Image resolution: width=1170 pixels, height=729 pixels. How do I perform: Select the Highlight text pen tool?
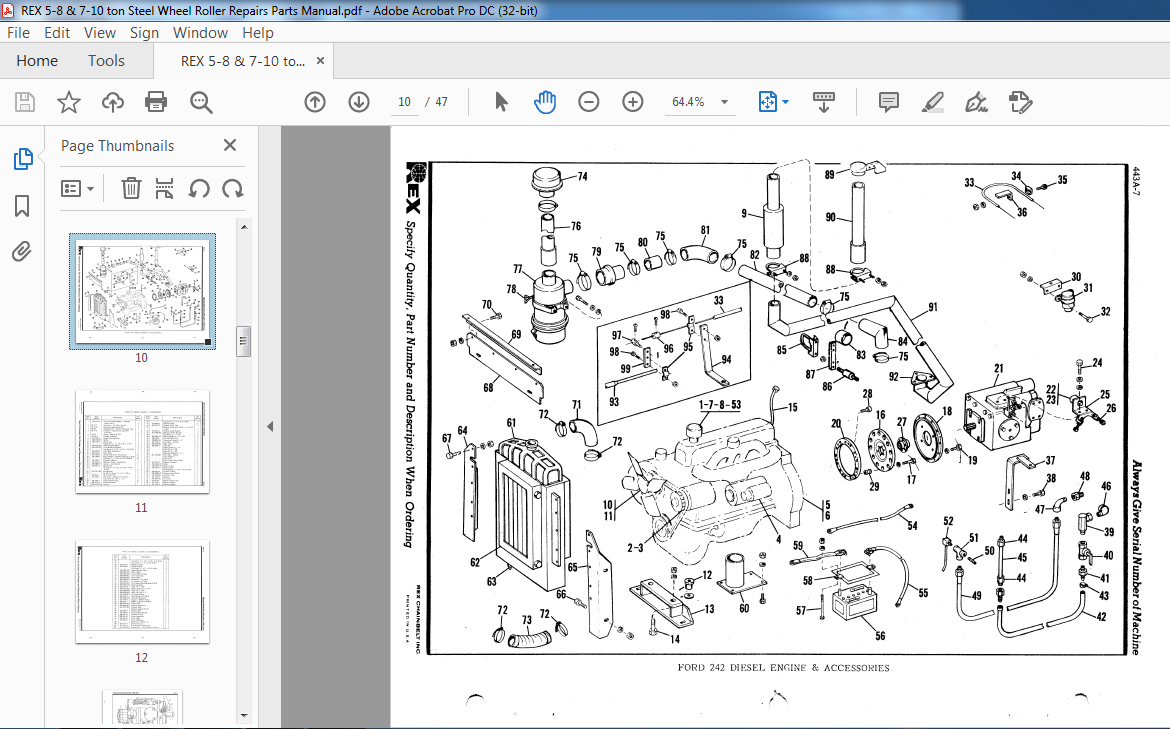(933, 101)
